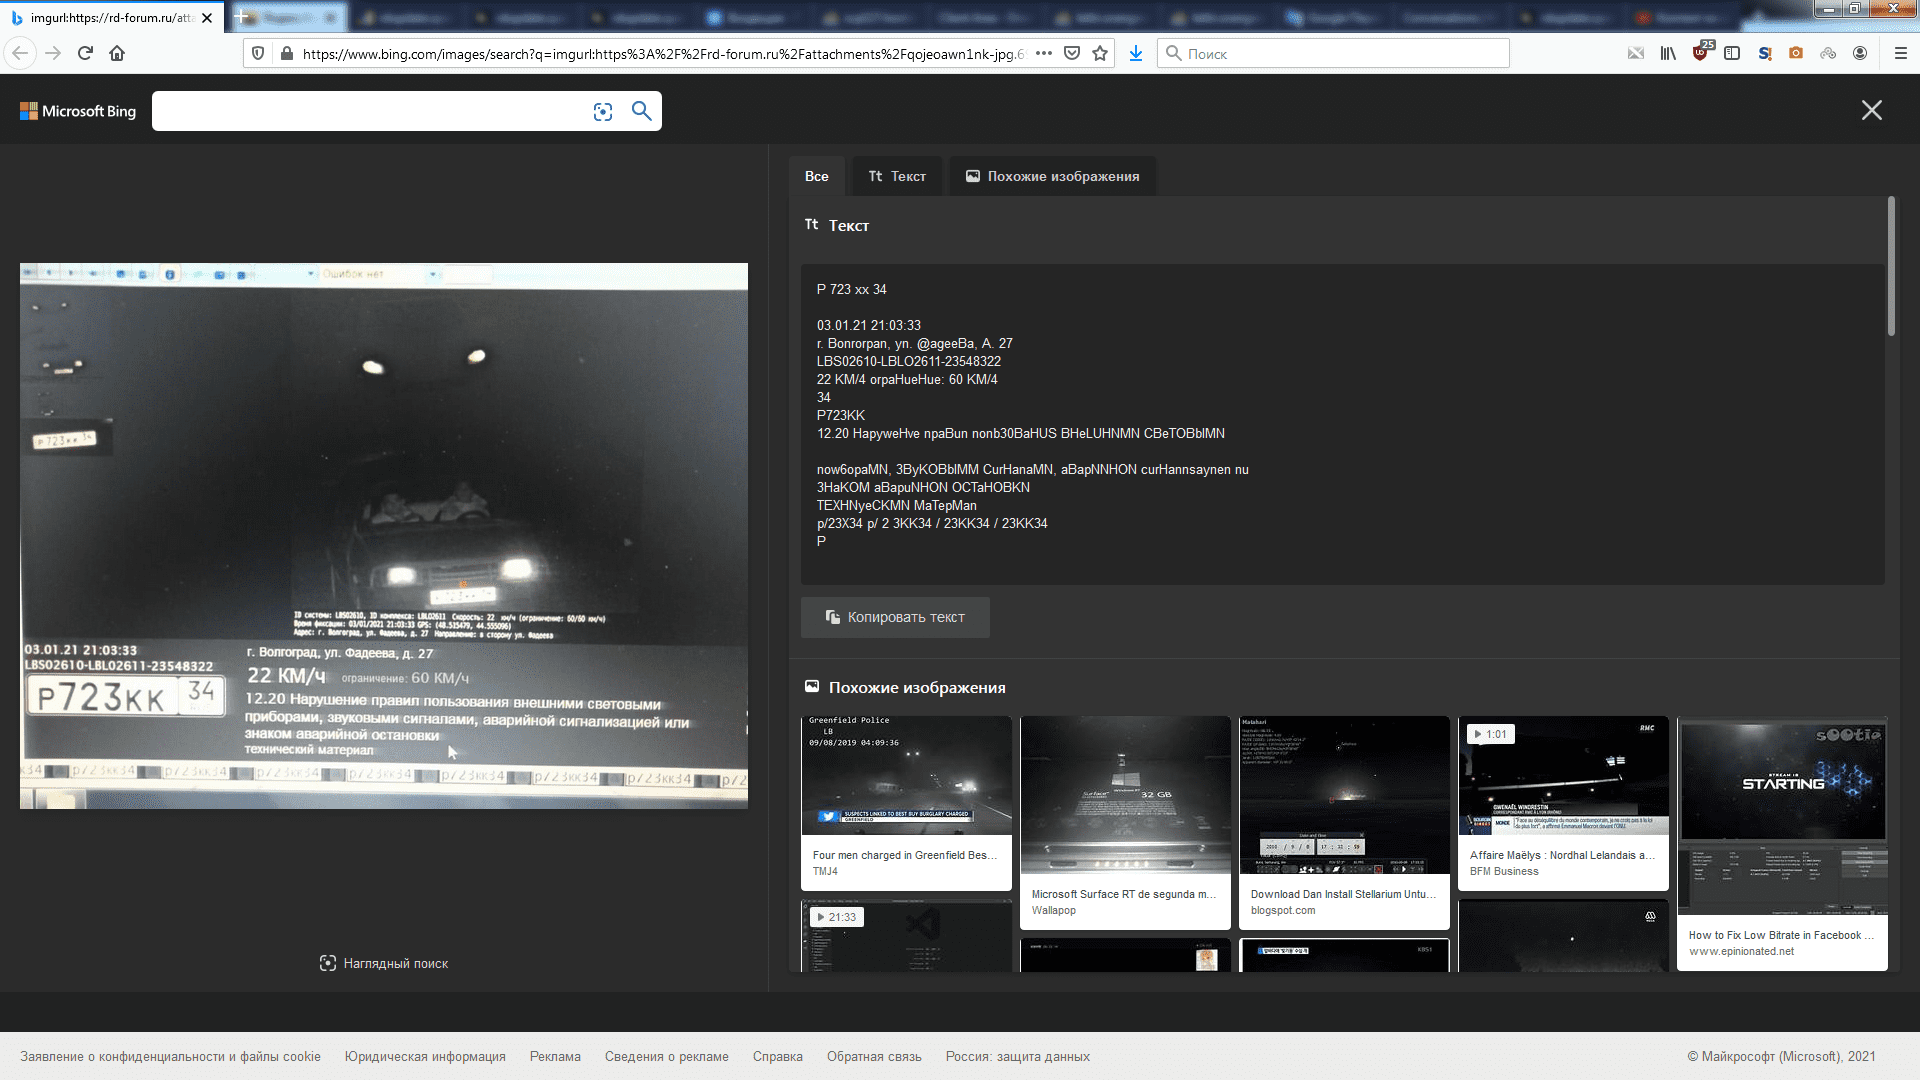
Task: Click Наглядный поиск below the image
Action: click(384, 963)
